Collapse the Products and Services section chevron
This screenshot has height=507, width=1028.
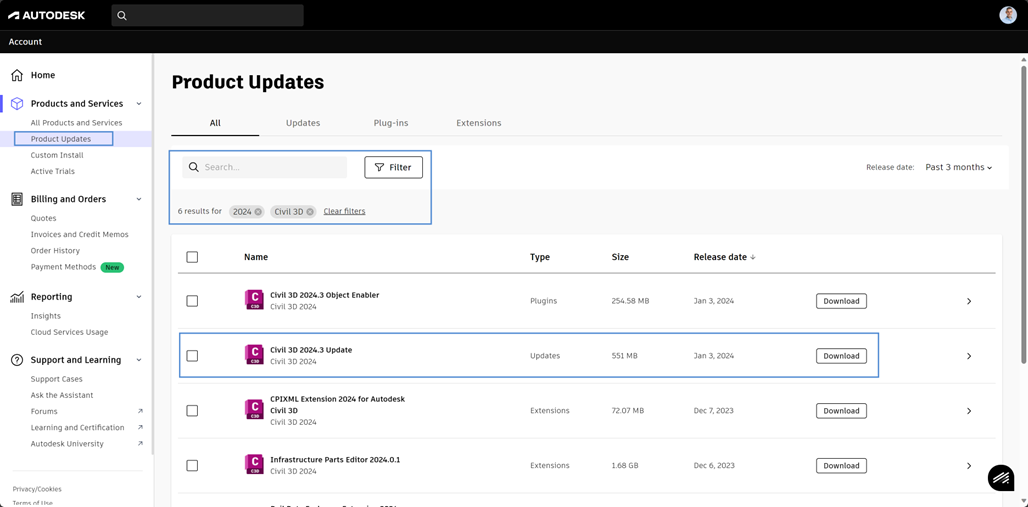[x=139, y=104]
